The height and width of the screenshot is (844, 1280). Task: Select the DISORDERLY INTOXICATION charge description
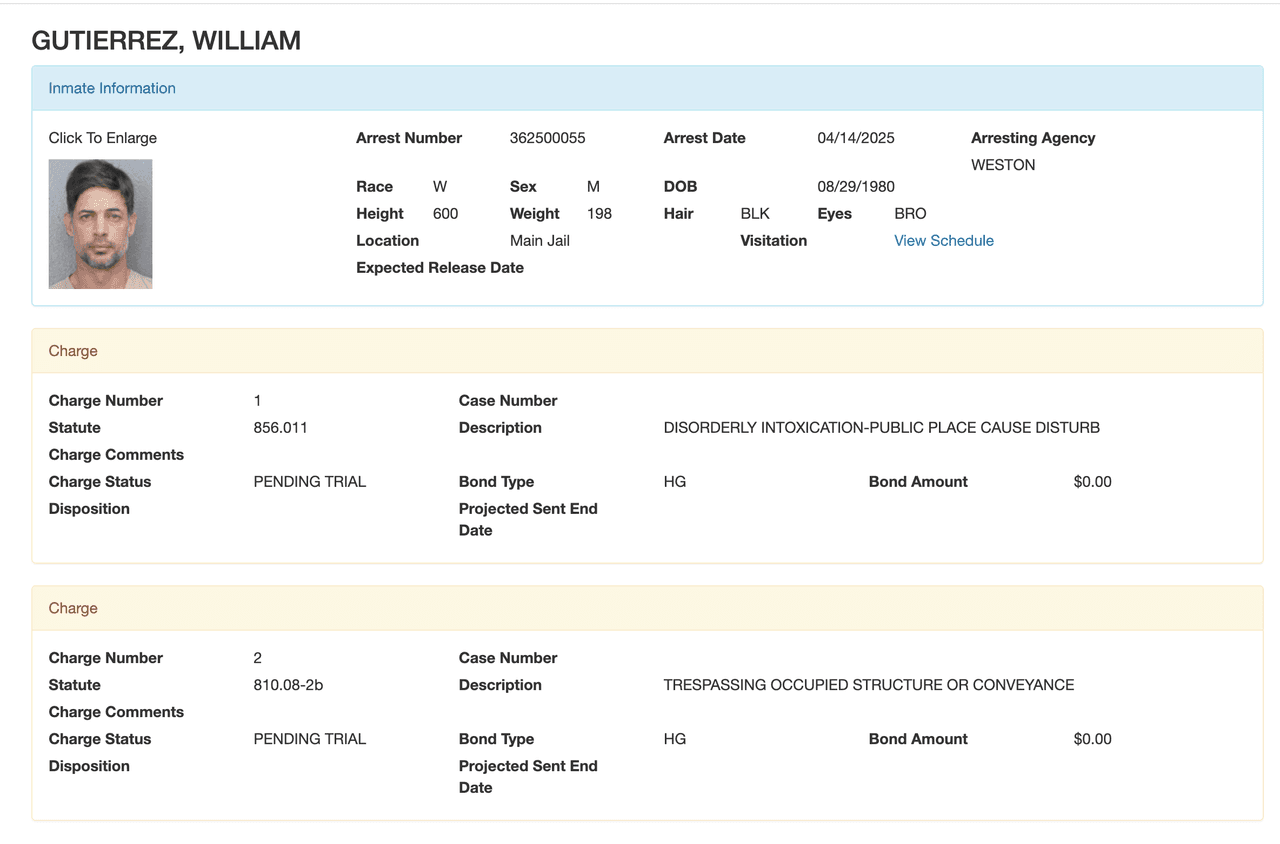point(881,427)
